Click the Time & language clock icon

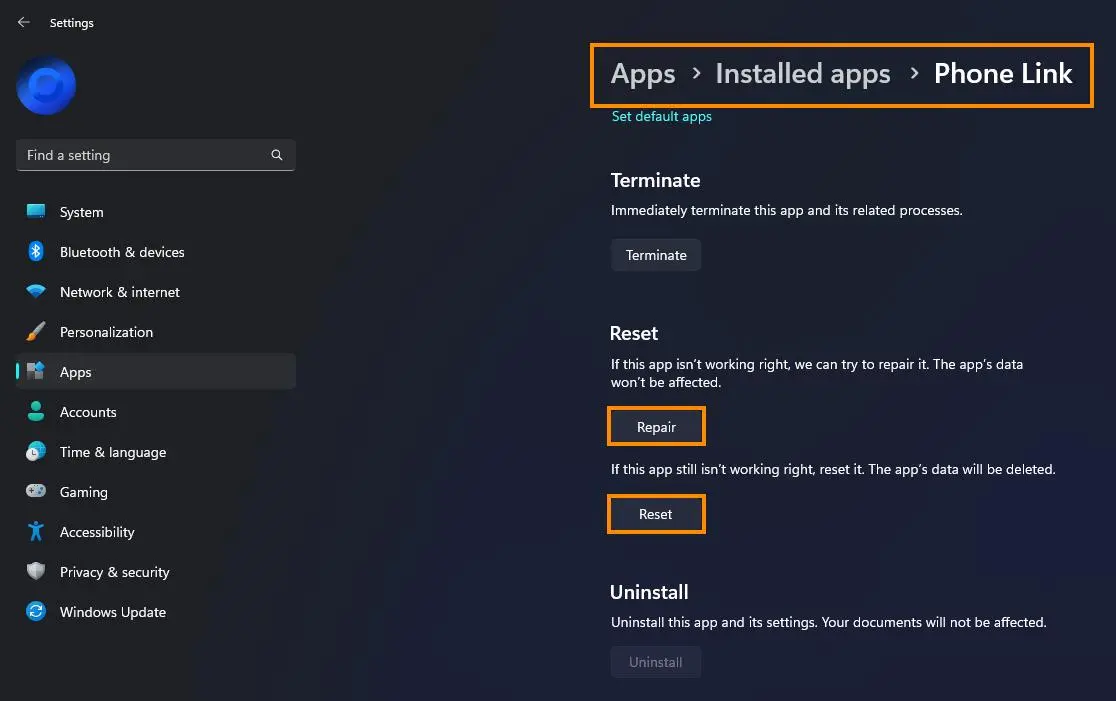tap(36, 451)
